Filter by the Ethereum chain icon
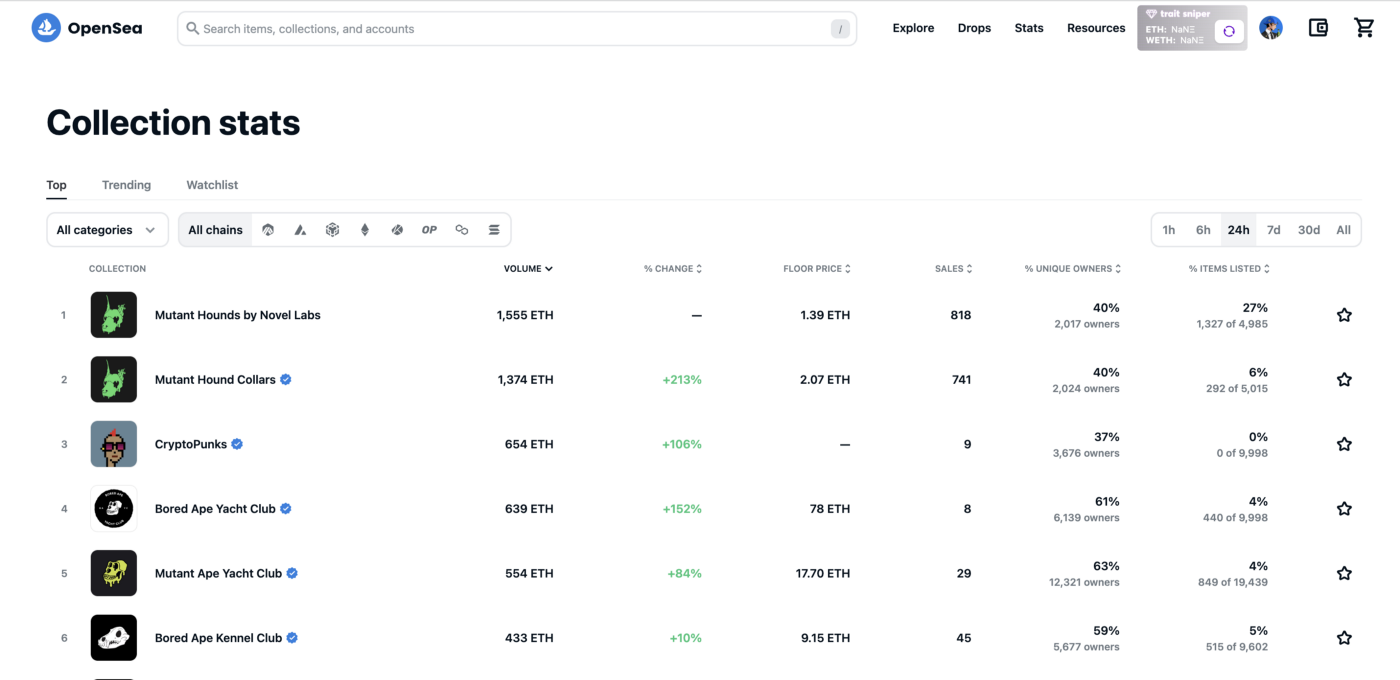The image size is (1400, 680). pyautogui.click(x=365, y=230)
